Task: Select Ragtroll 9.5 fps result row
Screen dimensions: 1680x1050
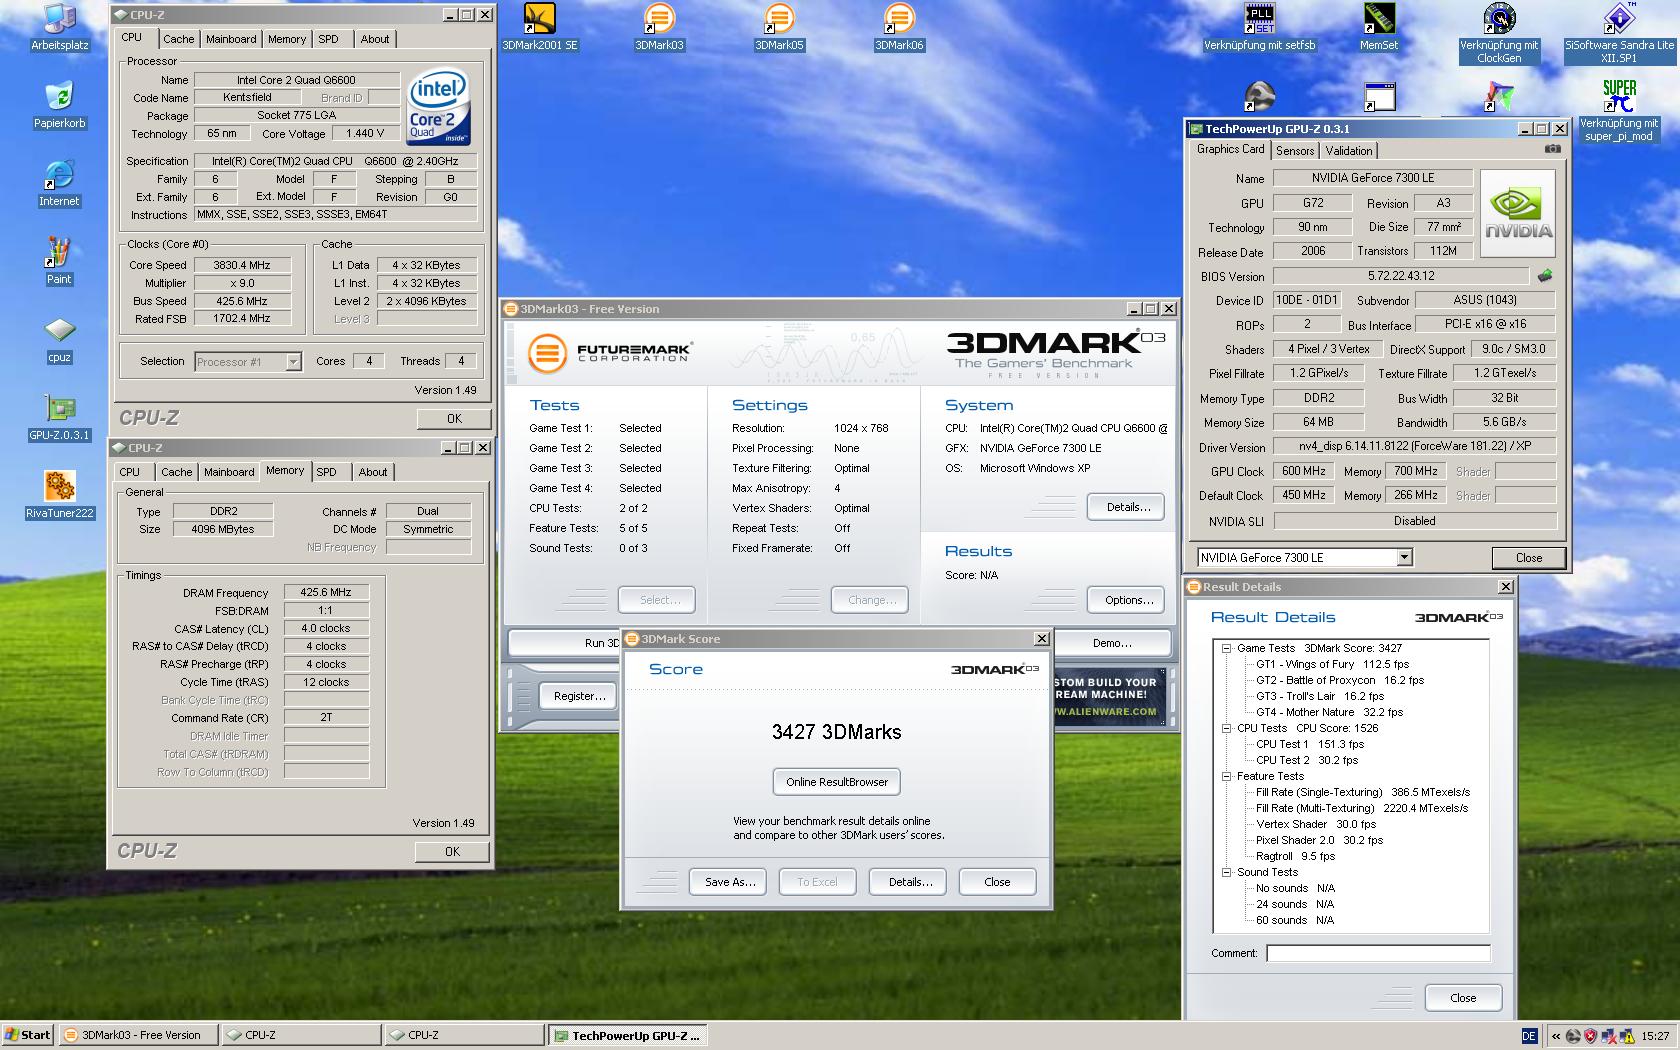Action: click(1295, 856)
